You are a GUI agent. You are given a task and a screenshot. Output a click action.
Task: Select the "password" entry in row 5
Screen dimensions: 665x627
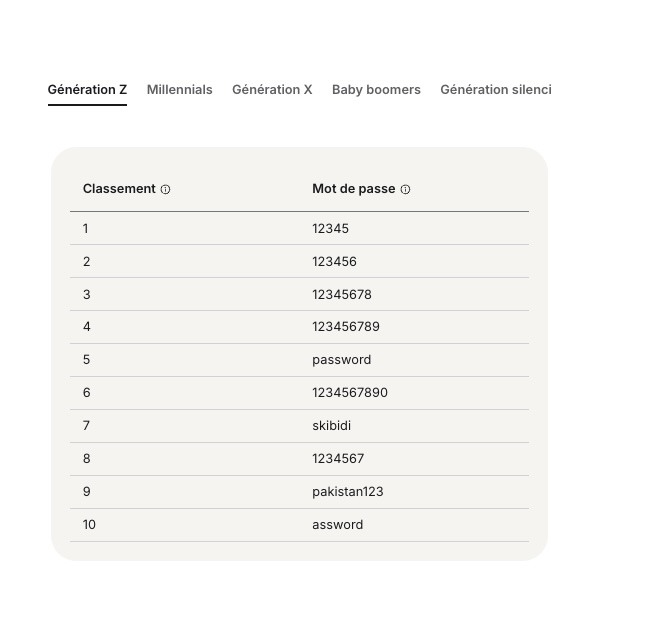point(341,360)
